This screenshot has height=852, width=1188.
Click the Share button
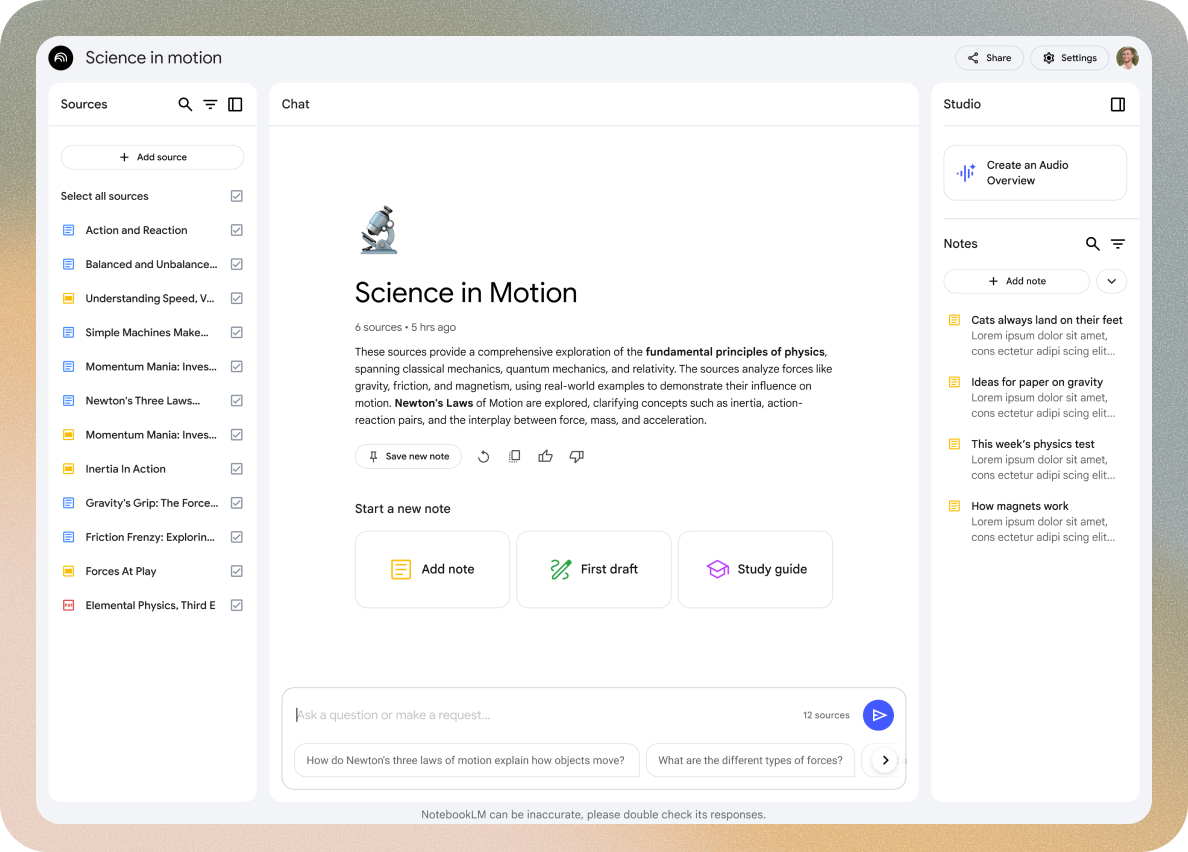989,58
